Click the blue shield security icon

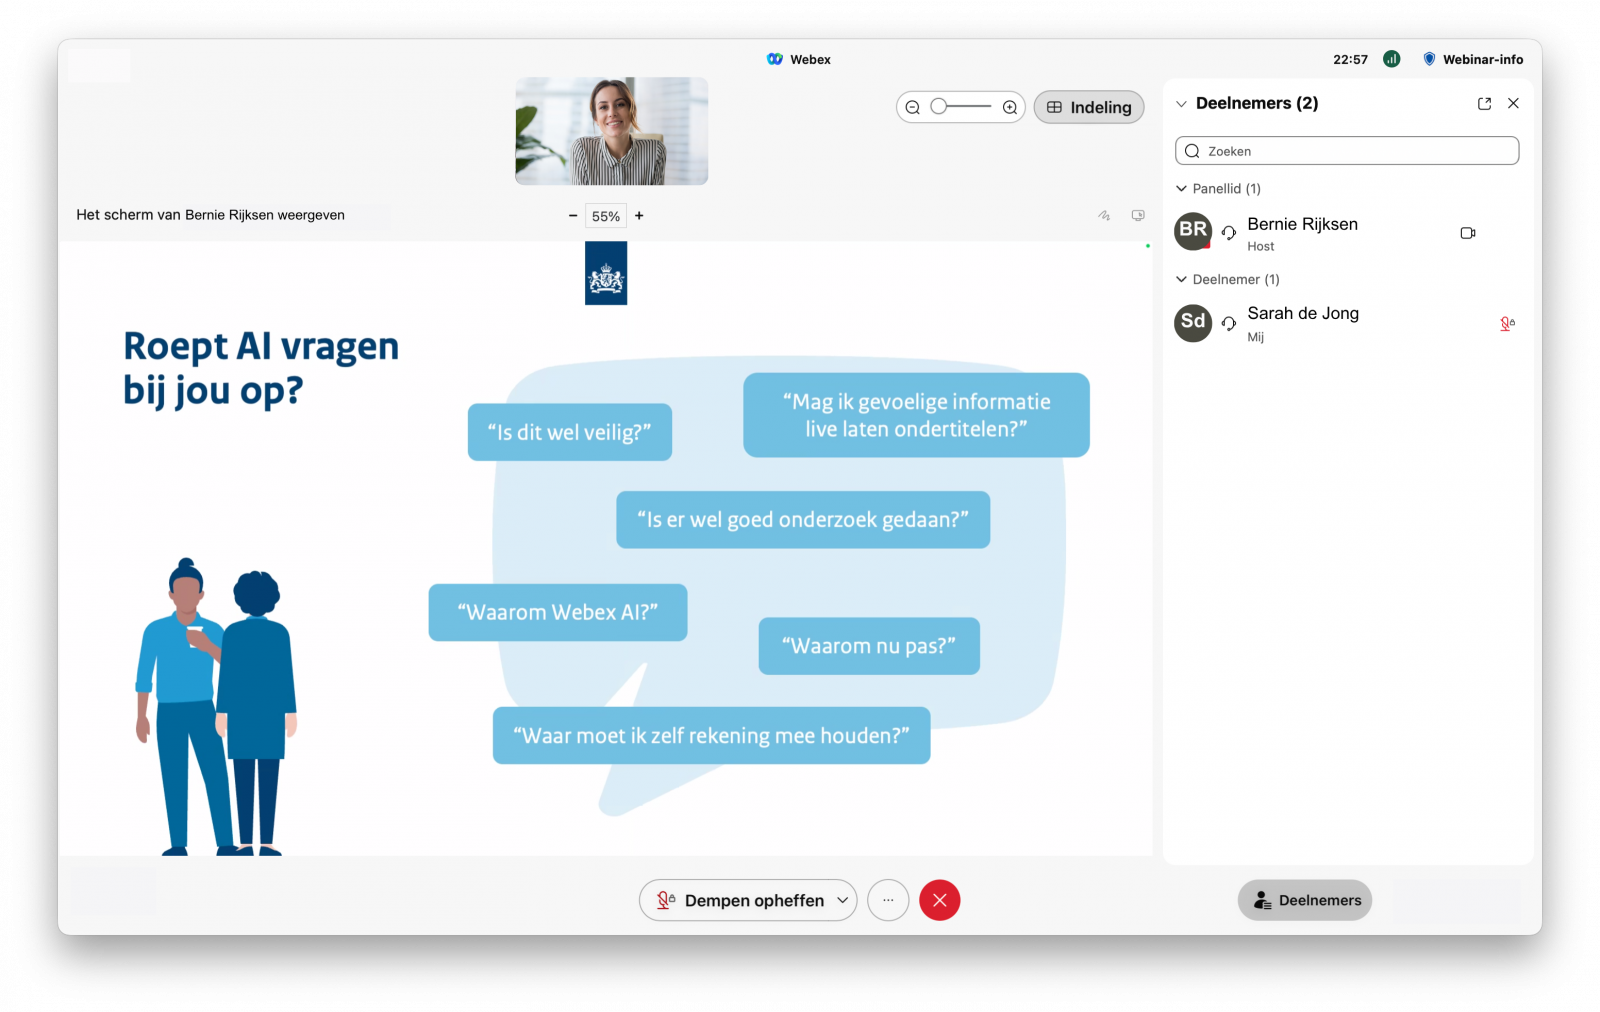point(1428,59)
